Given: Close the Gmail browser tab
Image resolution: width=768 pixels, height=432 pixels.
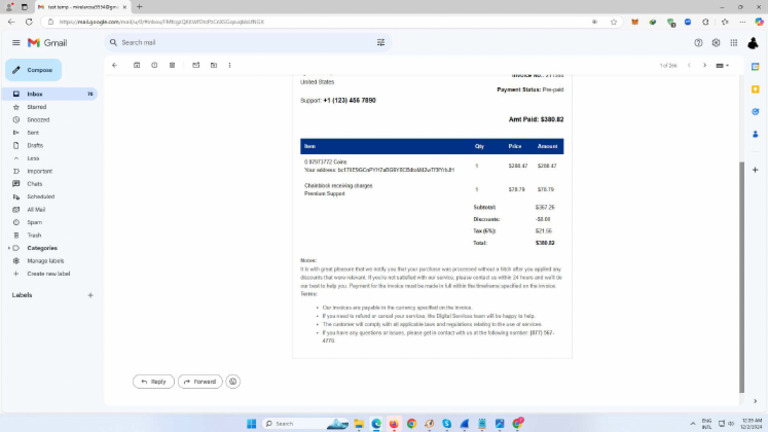Looking at the screenshot, I should tap(124, 7).
